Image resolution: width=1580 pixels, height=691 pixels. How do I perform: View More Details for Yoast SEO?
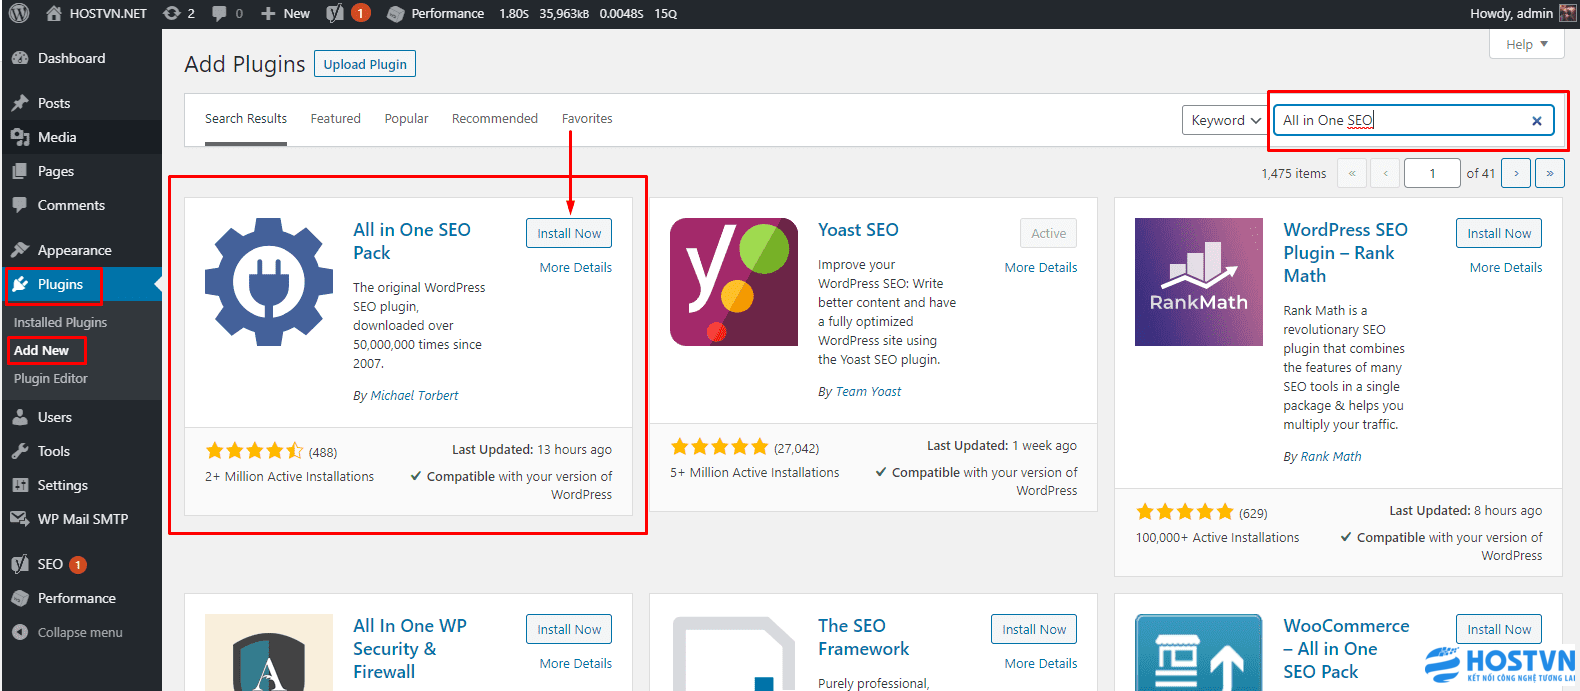[1041, 267]
